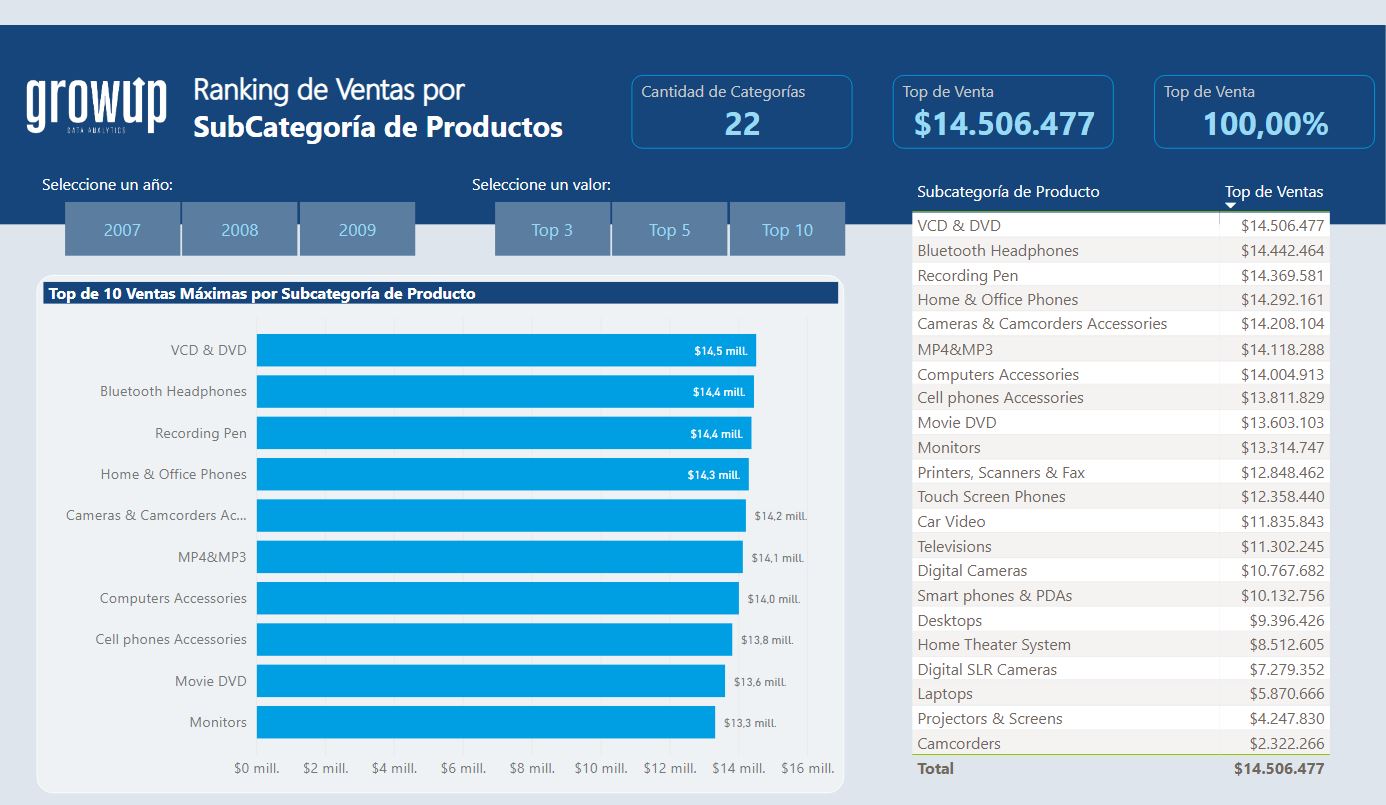The height and width of the screenshot is (805, 1386).
Task: Click the Bluetooth Headphones bar
Action: 505,392
